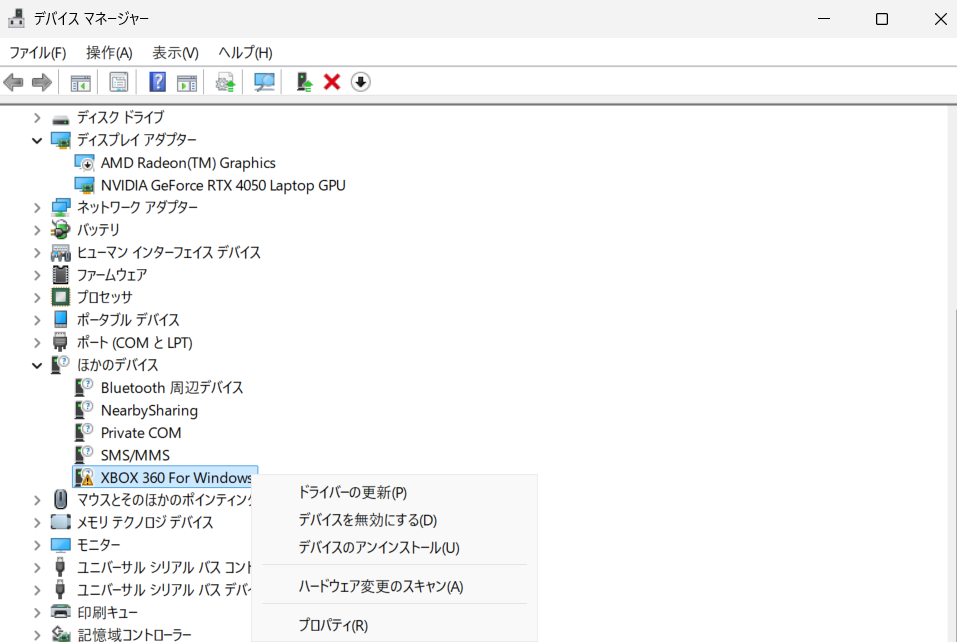957x642 pixels.
Task: Select NVIDIA GeForce RTX 4050 Laptop GPU
Action: 222,185
